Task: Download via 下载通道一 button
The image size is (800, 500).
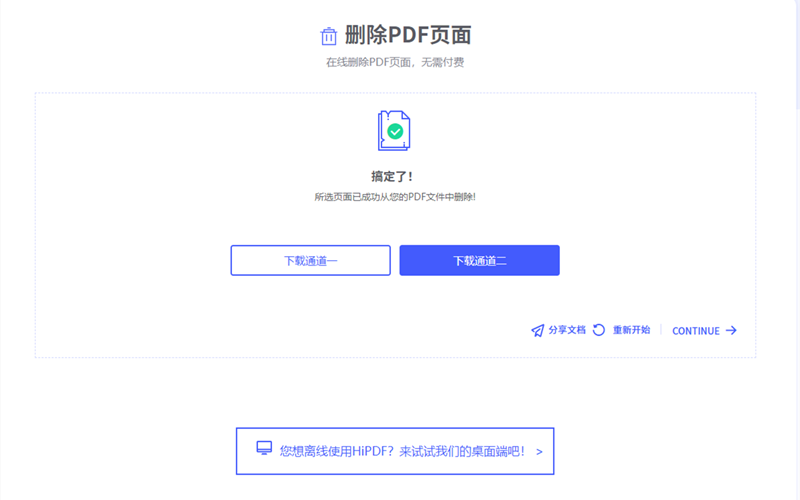Action: point(310,260)
